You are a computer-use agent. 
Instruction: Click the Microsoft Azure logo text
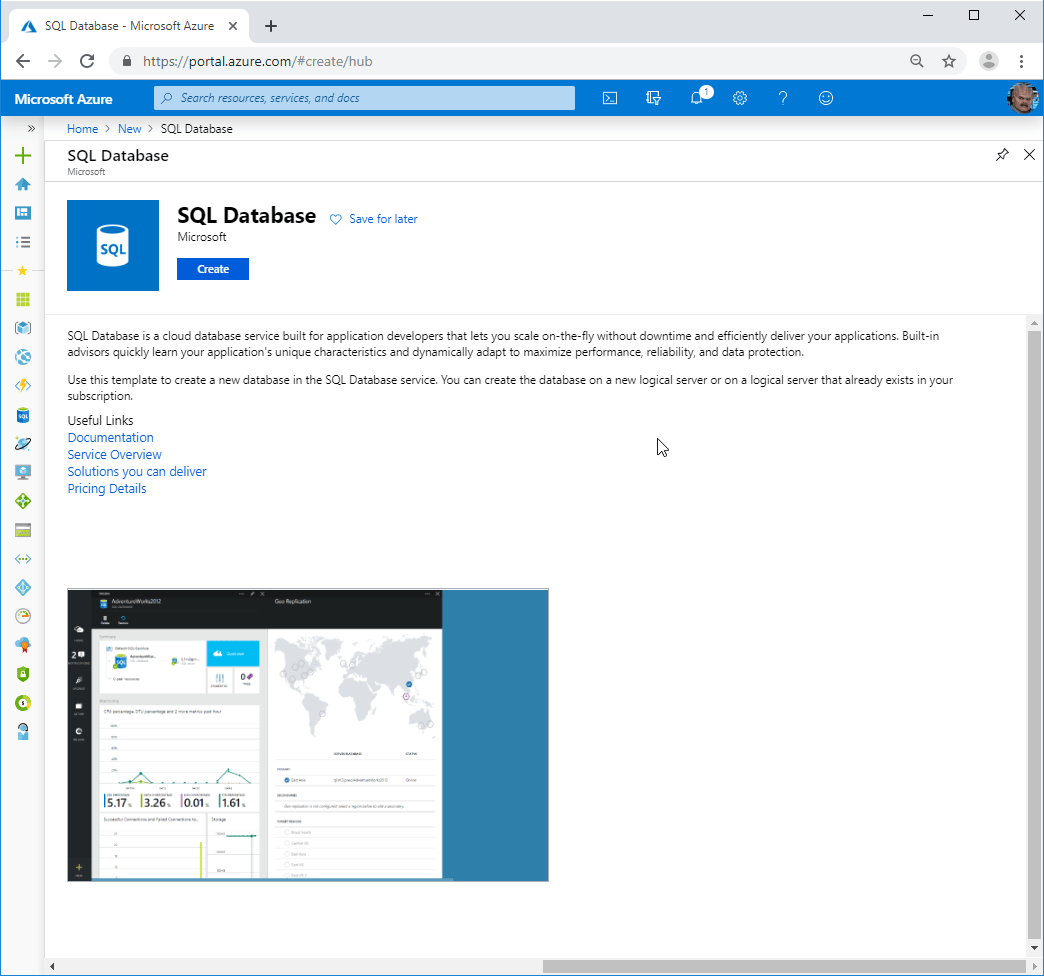[x=63, y=99]
